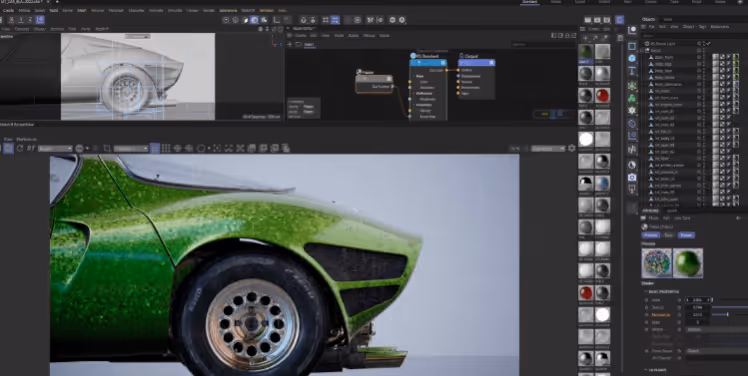This screenshot has width=748, height=376.
Task: Open the Basic tab in attributes panel
Action: pos(668,235)
